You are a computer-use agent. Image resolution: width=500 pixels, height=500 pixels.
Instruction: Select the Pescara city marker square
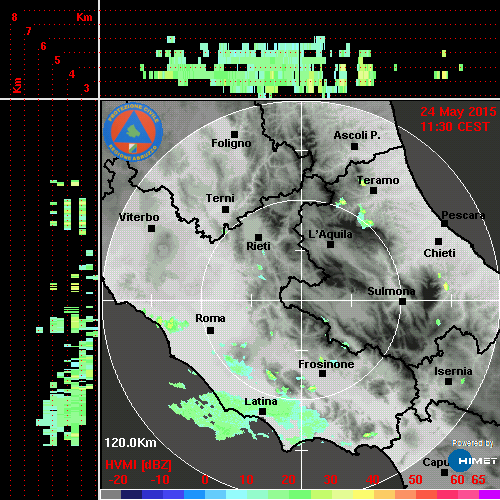tap(444, 224)
